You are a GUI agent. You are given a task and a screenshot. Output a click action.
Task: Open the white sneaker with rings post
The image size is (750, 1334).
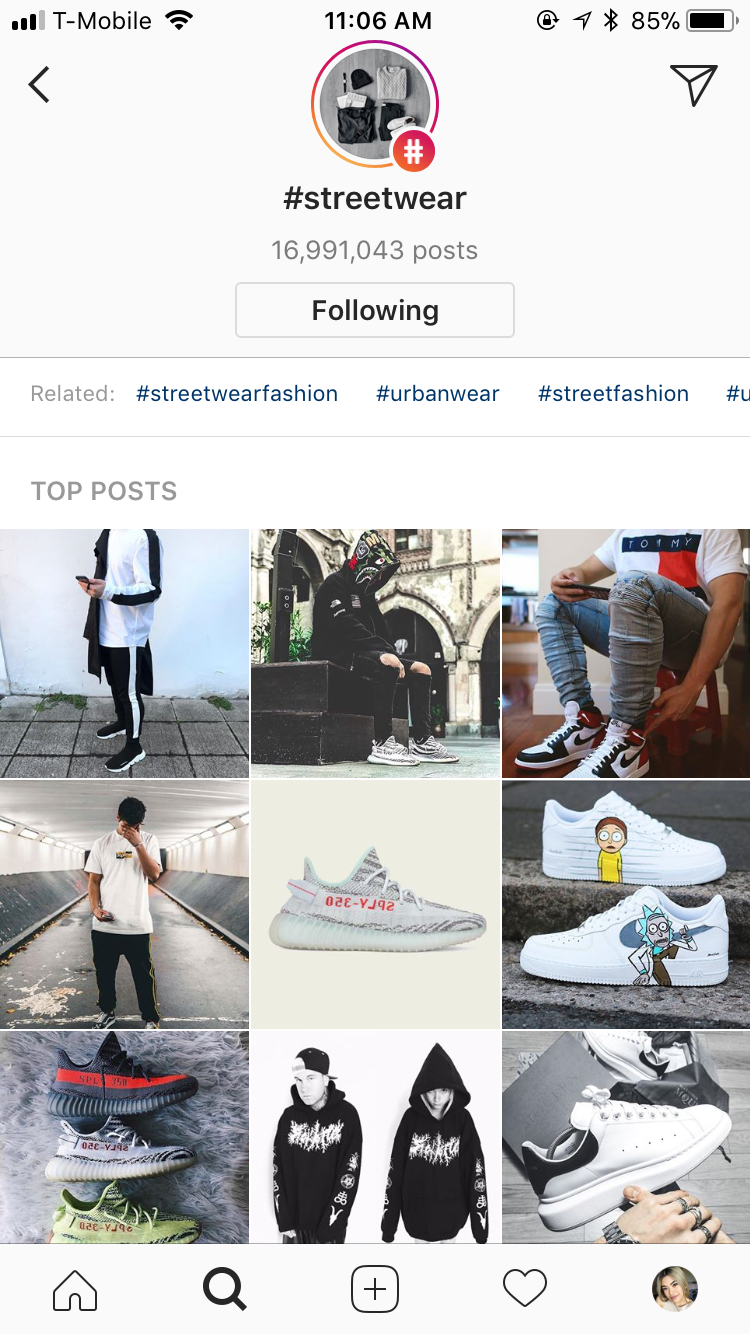pyautogui.click(x=626, y=1137)
